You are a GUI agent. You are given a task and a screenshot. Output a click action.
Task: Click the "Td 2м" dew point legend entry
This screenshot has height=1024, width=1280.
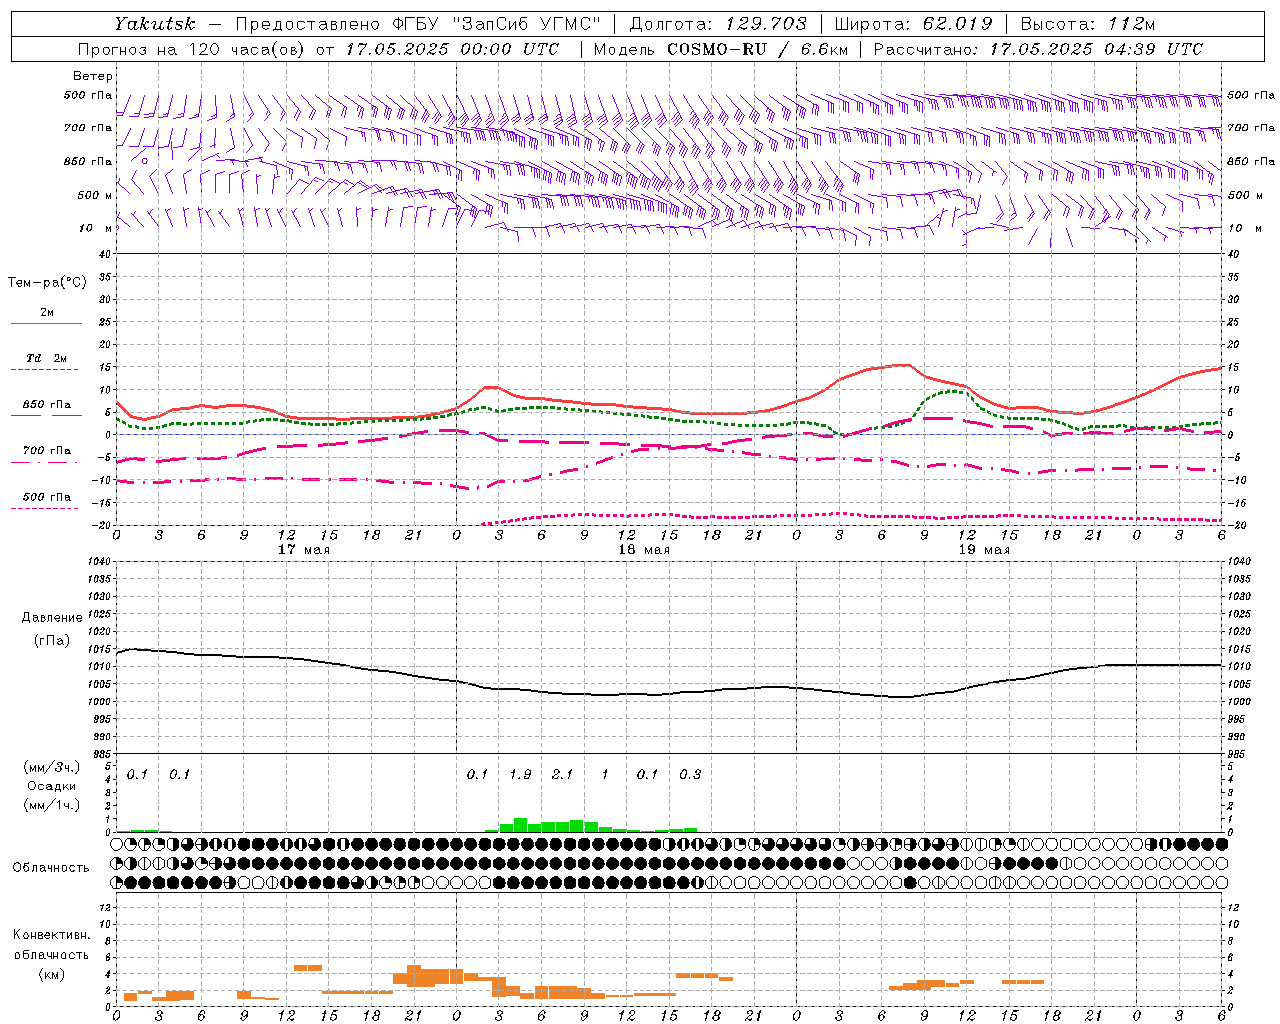[47, 358]
